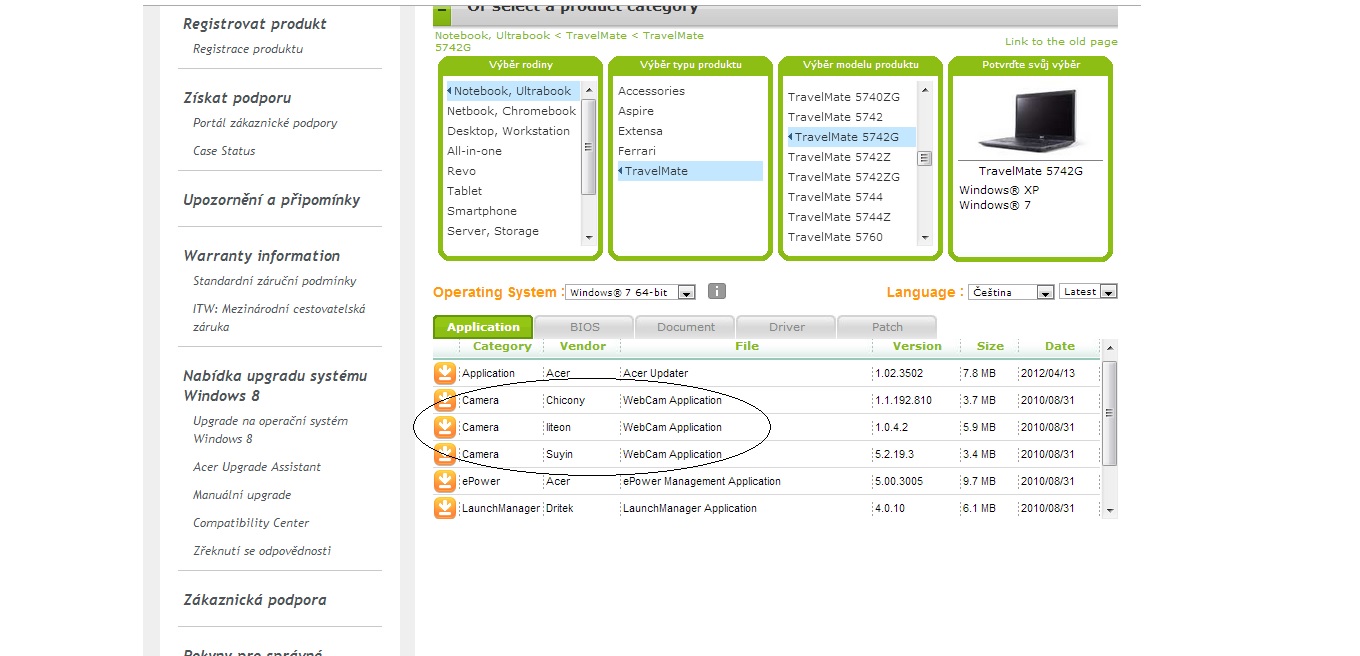Select Revo family
The width and height of the screenshot is (1360, 656).
(461, 171)
